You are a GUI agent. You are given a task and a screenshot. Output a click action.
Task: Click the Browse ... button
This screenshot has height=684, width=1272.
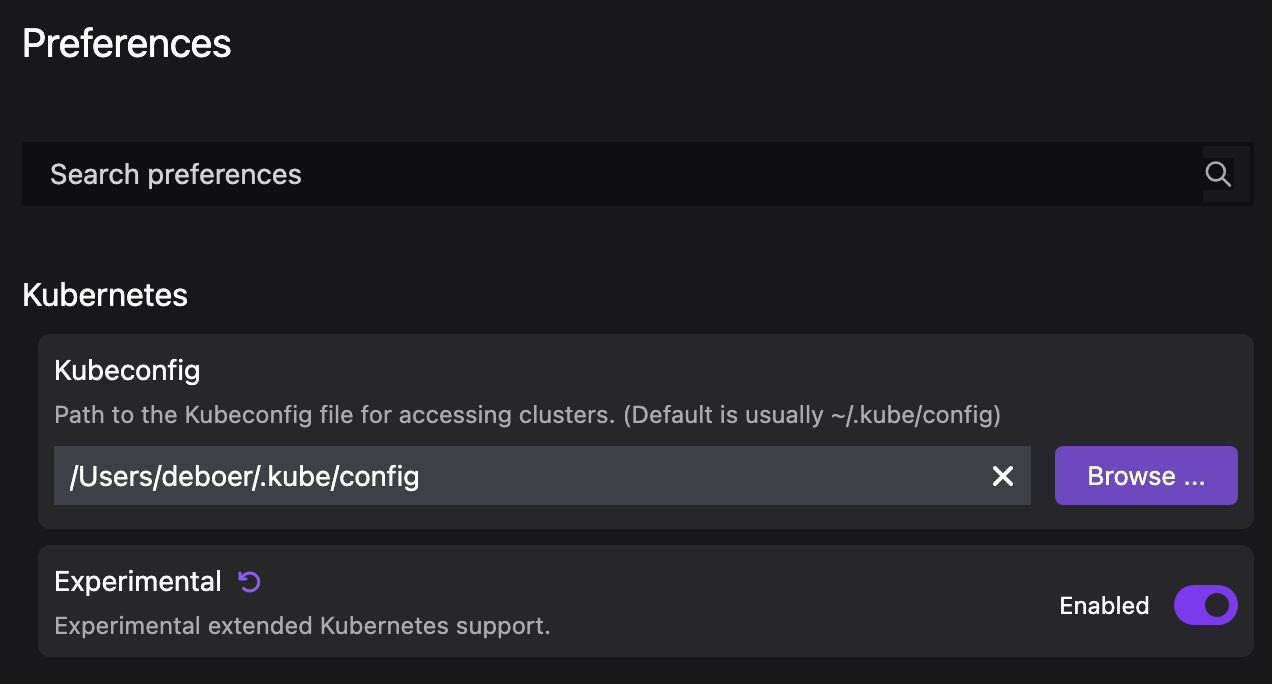pos(1146,476)
